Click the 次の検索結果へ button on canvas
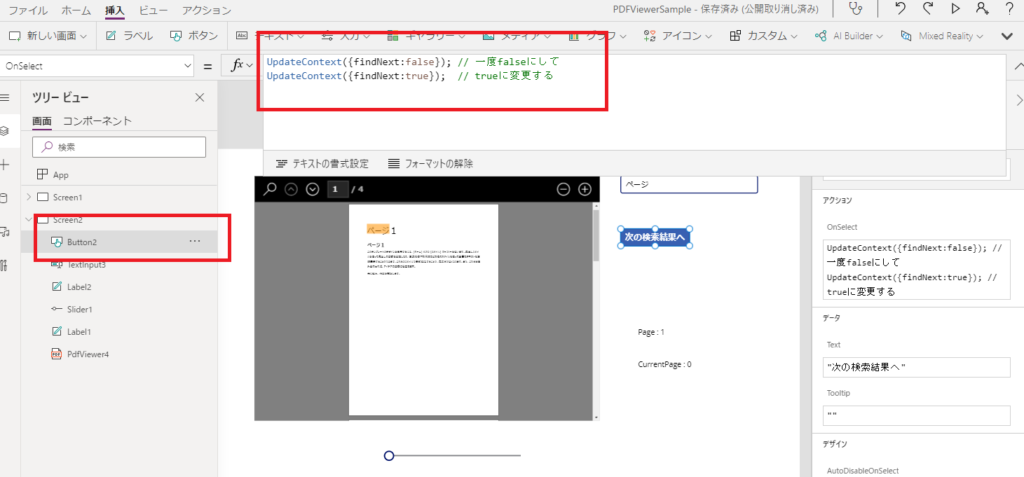 coord(655,237)
